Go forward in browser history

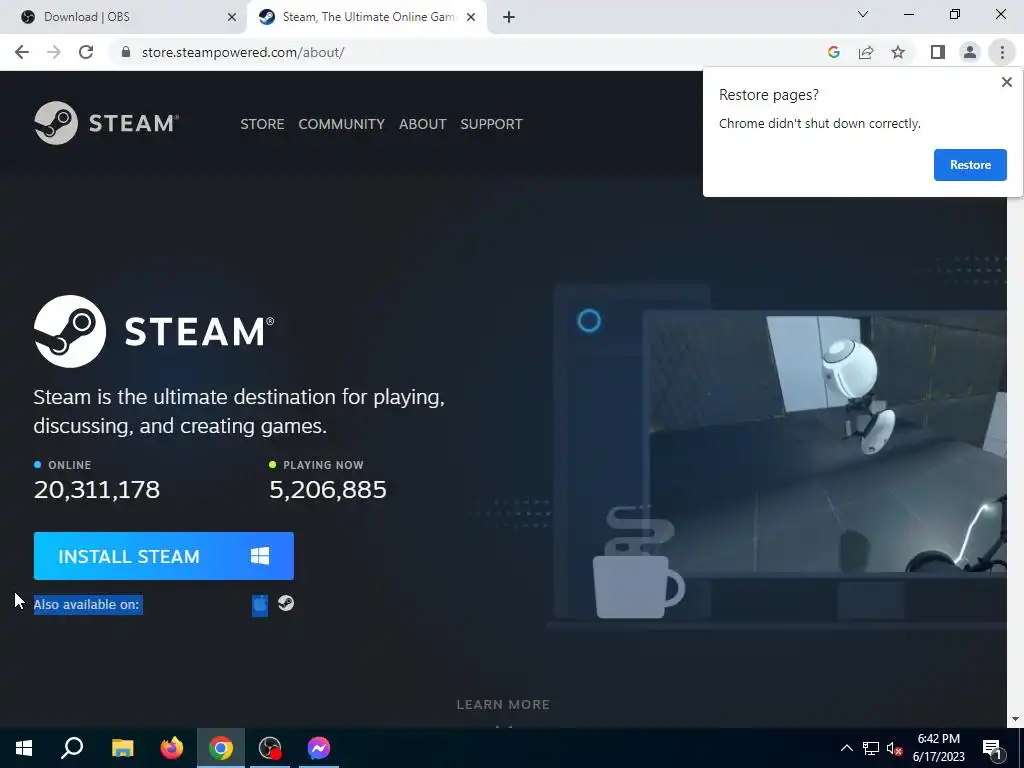point(54,52)
